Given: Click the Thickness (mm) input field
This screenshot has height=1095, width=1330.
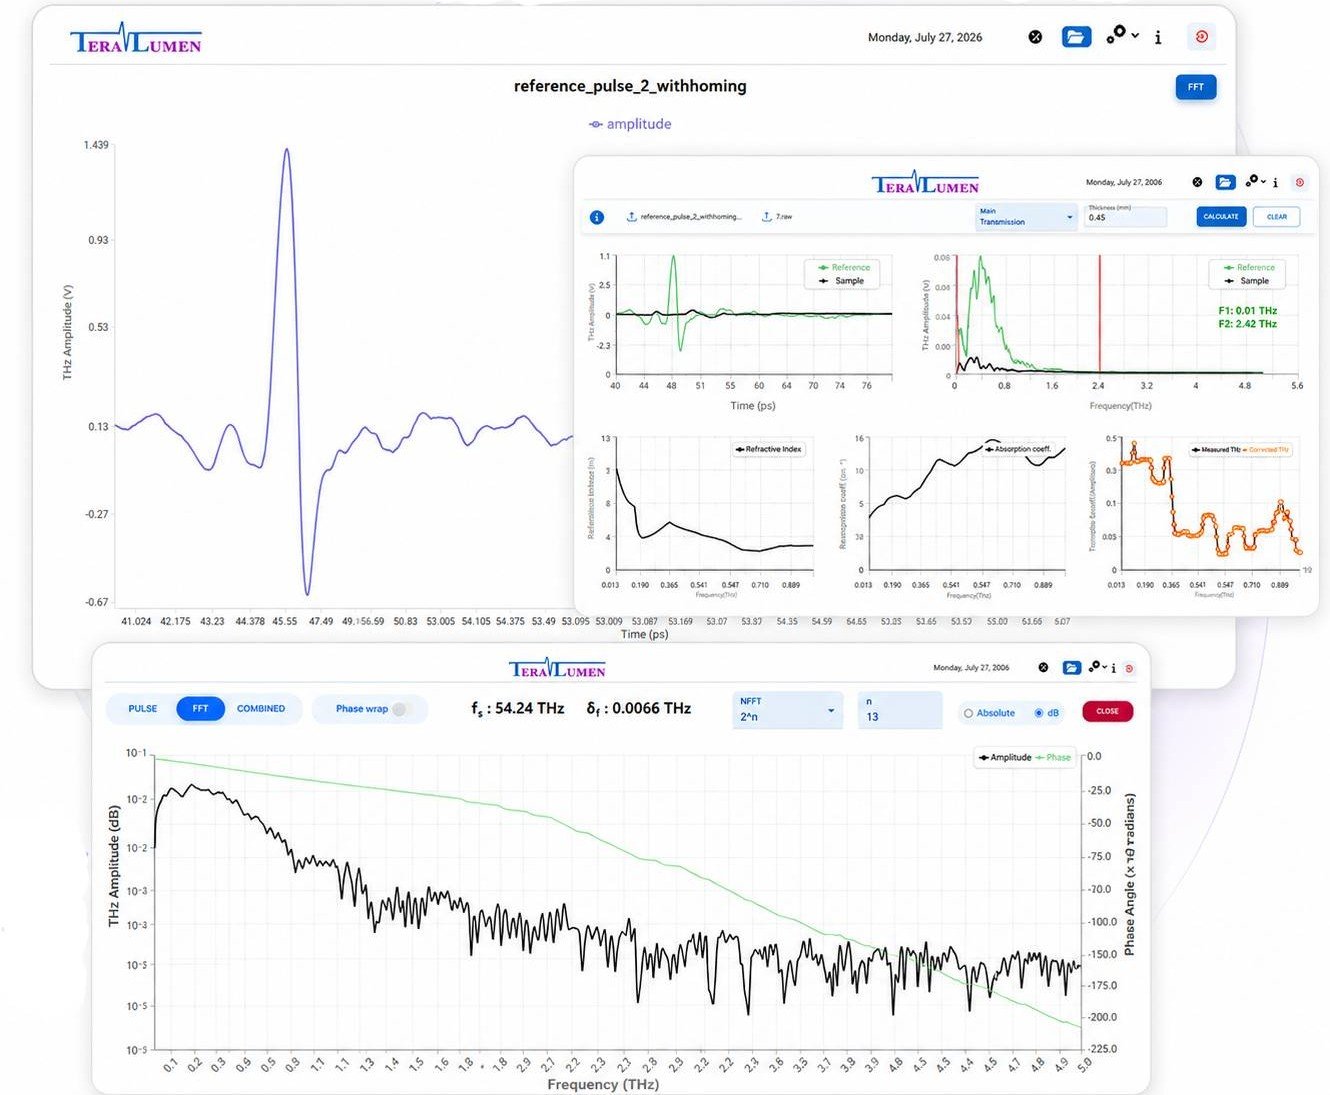Looking at the screenshot, I should pyautogui.click(x=1126, y=216).
